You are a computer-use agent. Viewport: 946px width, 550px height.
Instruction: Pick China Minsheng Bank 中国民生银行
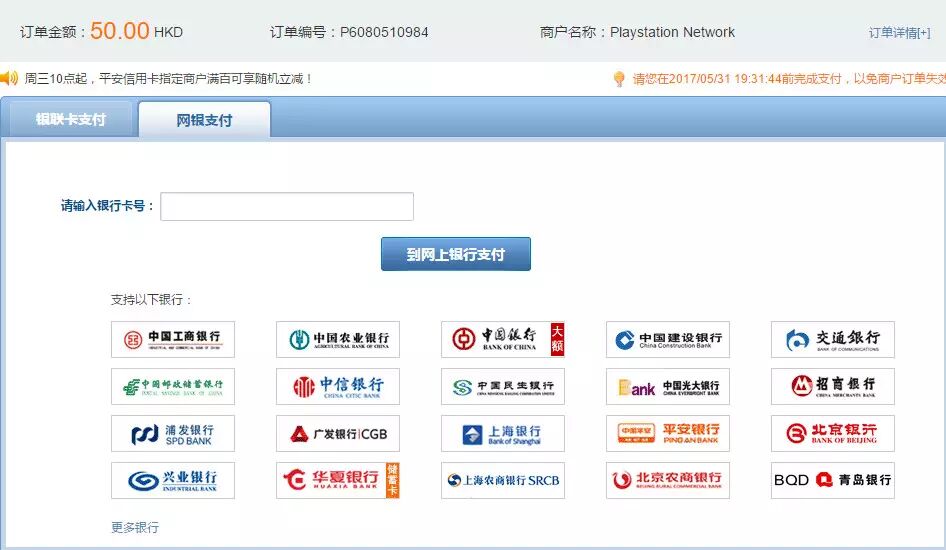(x=503, y=387)
